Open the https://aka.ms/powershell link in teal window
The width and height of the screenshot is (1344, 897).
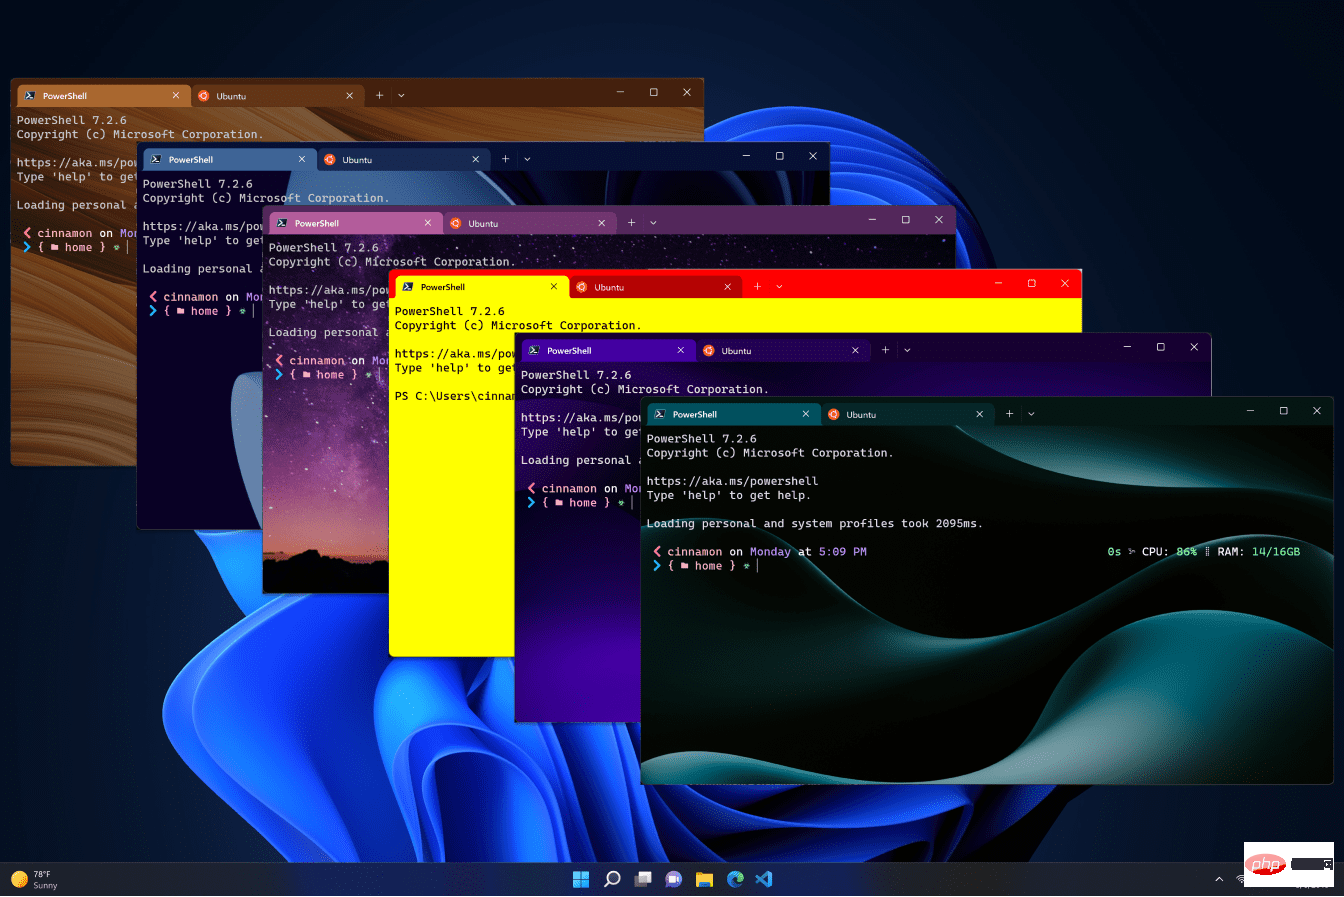pyautogui.click(x=732, y=481)
